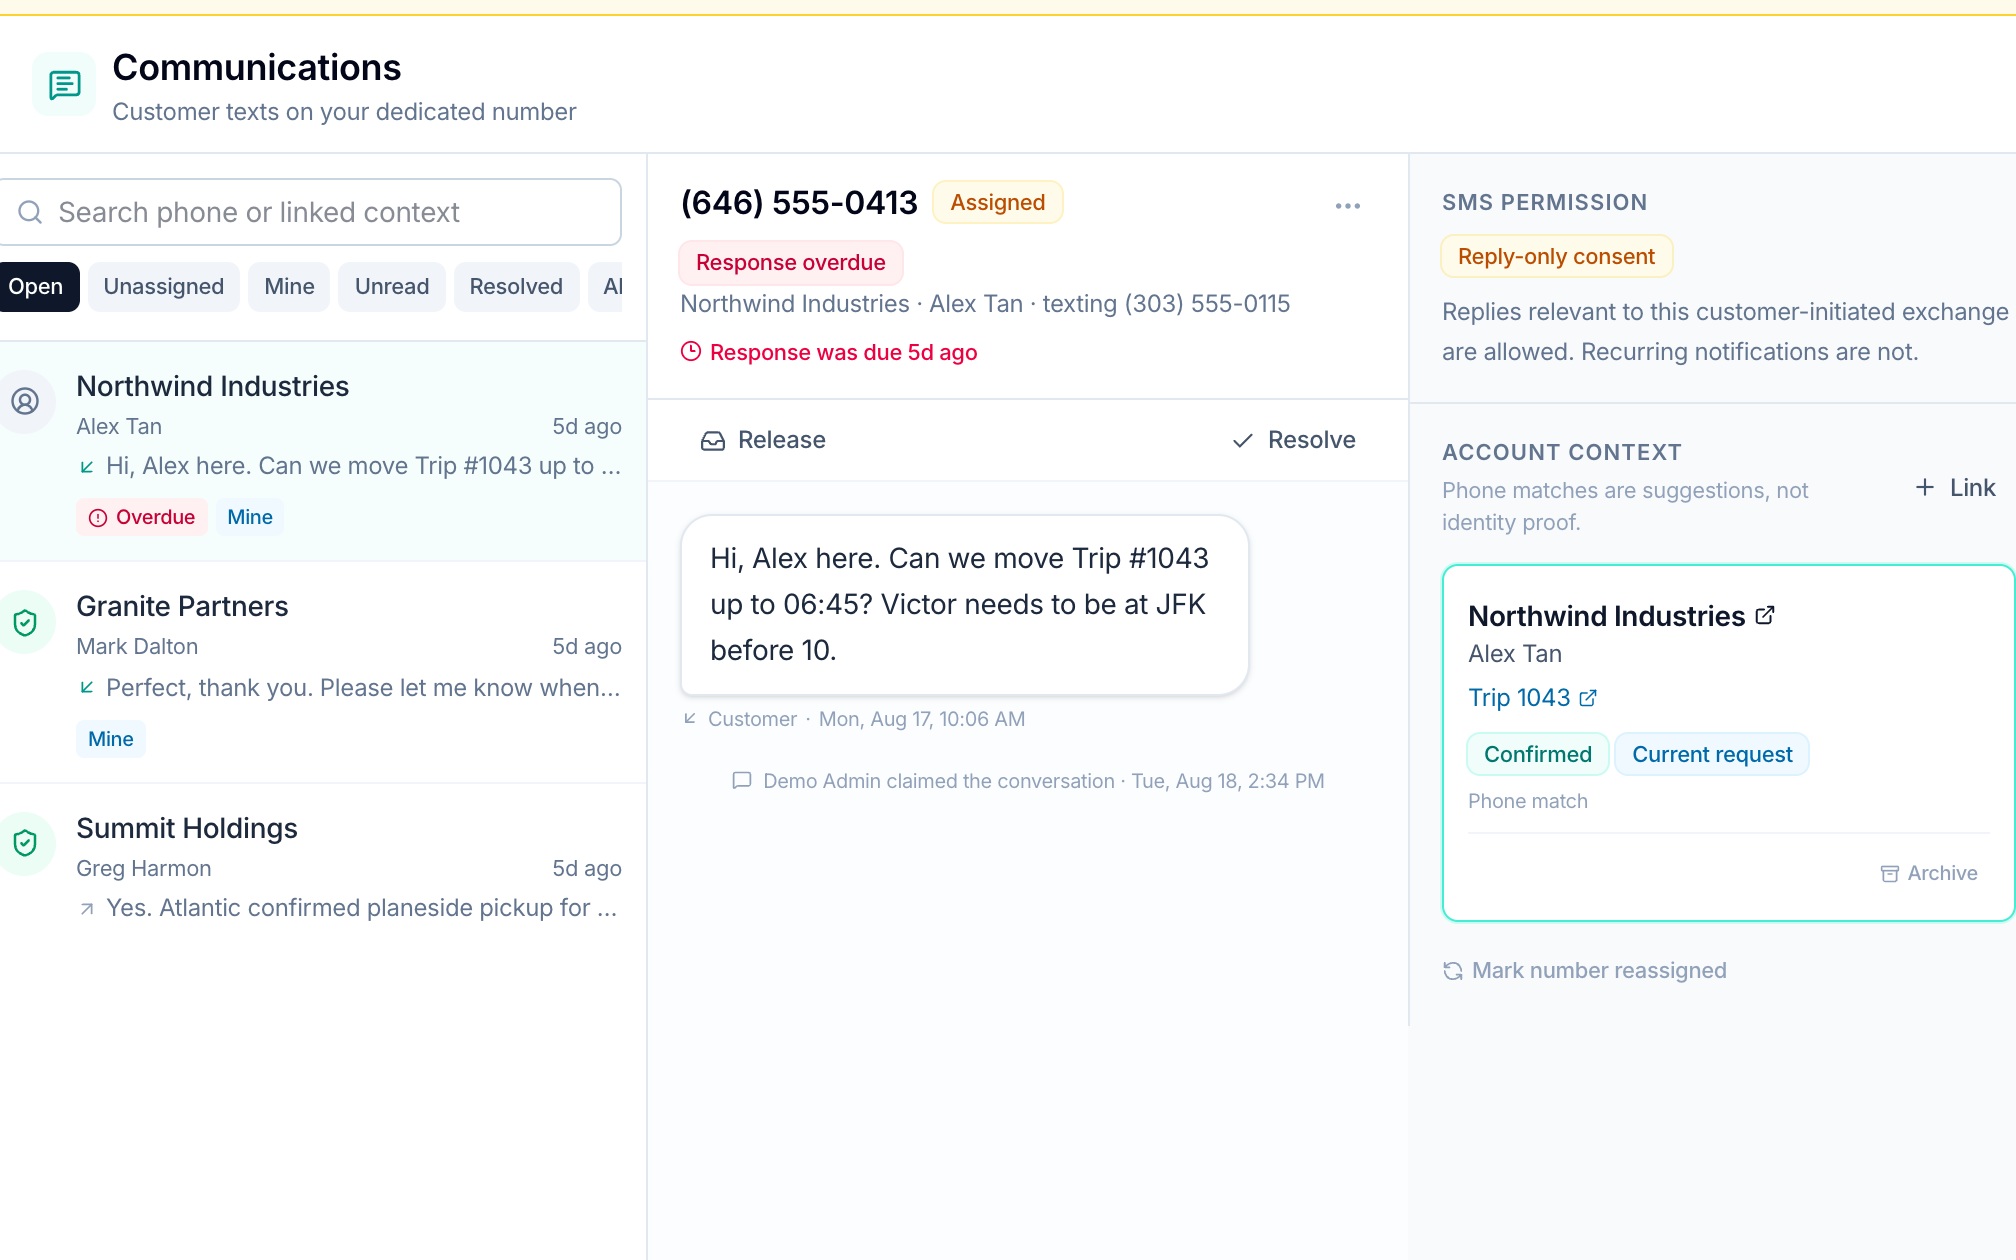This screenshot has height=1260, width=2016.
Task: Open the three-dot conversation options menu
Action: pos(1347,206)
